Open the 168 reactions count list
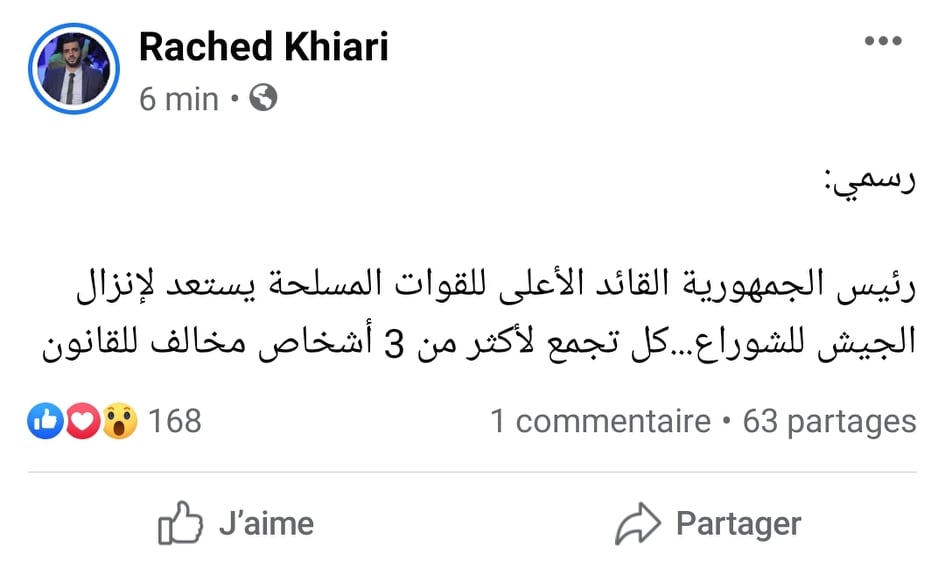The image size is (945, 574). 175,422
